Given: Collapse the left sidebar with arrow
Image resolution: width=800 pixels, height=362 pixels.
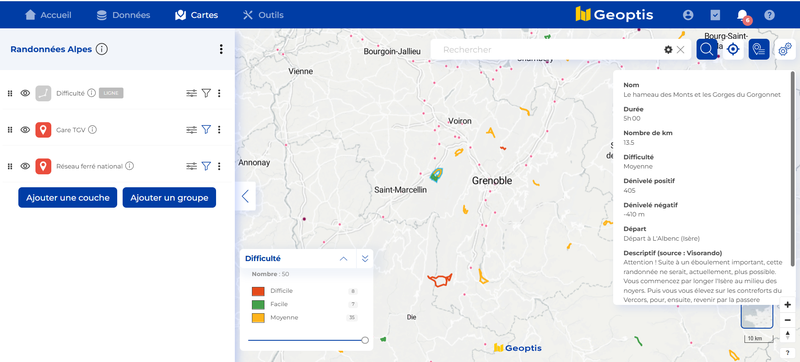Looking at the screenshot, I should (245, 196).
